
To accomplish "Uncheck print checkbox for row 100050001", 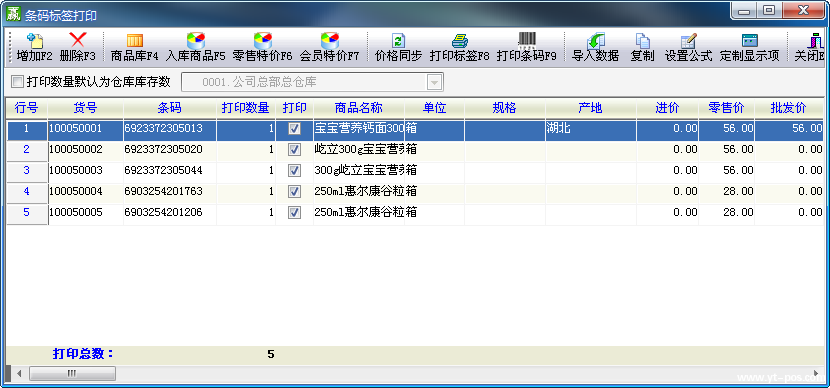I will [x=294, y=129].
